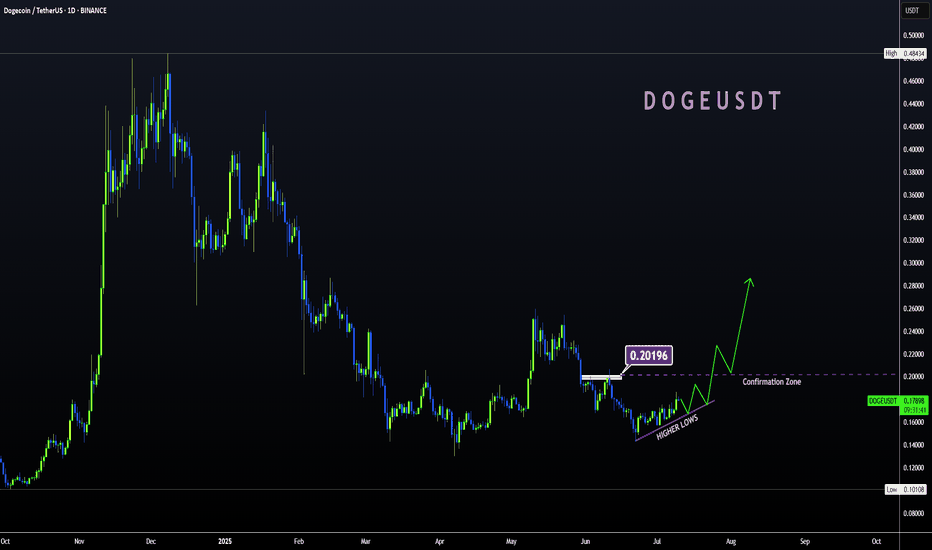Click the 0.14000 price axis tick
The height and width of the screenshot is (550, 932).
914,445
